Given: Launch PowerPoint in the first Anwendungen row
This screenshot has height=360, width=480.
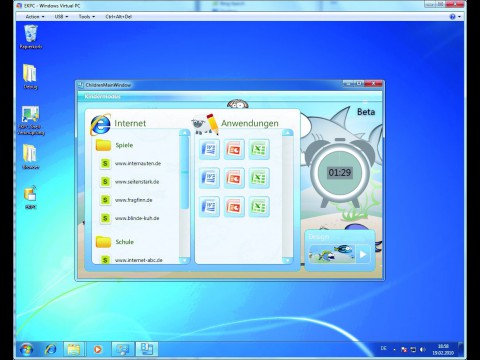Looking at the screenshot, I should pyautogui.click(x=234, y=149).
